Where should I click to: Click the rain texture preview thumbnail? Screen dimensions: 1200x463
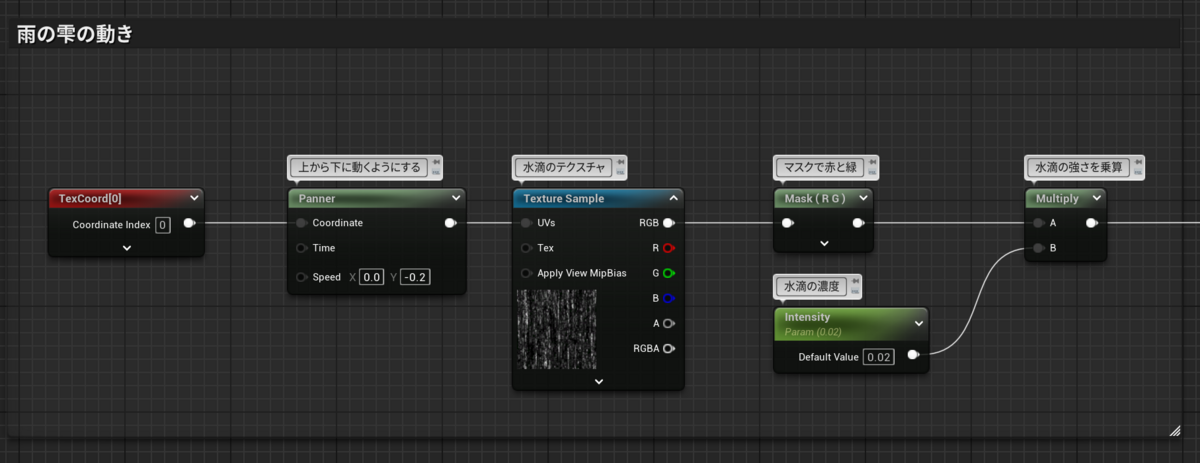coord(557,329)
